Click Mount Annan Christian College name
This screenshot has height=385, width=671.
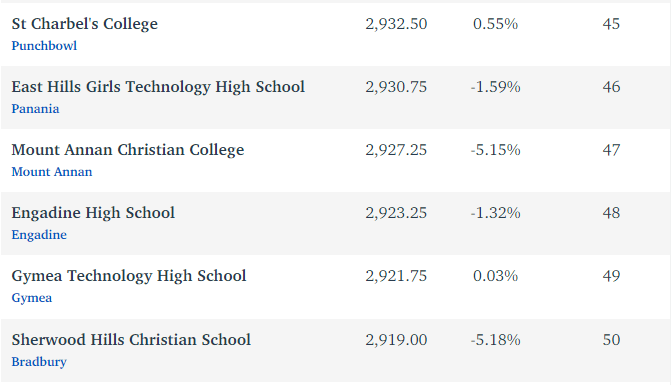(x=128, y=150)
